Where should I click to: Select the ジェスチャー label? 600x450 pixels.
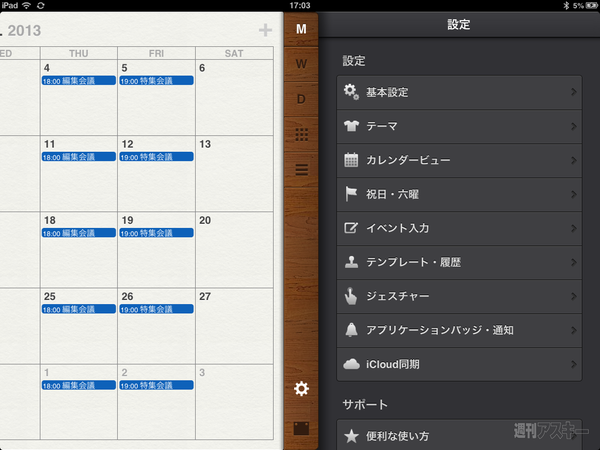tap(398, 296)
